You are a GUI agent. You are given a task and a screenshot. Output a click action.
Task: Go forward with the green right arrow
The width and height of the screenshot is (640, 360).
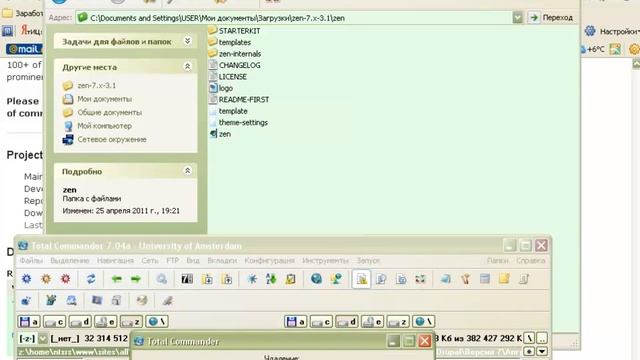point(136,279)
